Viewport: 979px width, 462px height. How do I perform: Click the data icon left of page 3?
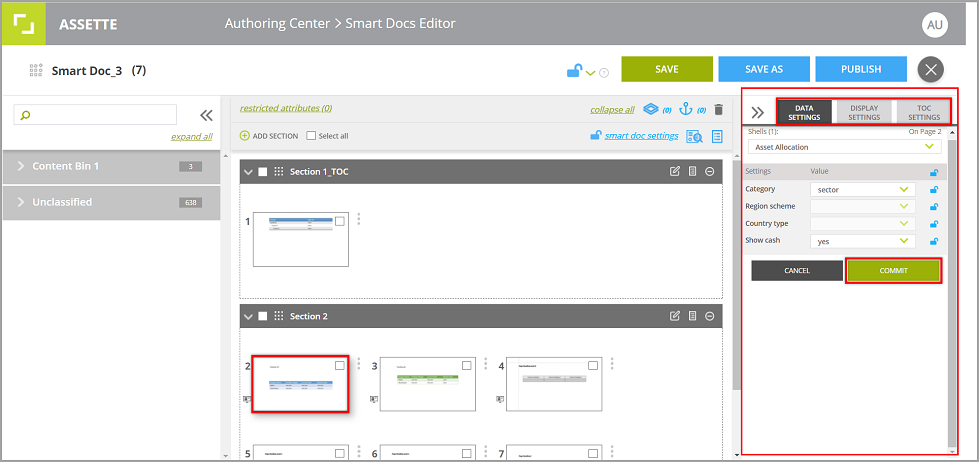tap(374, 398)
